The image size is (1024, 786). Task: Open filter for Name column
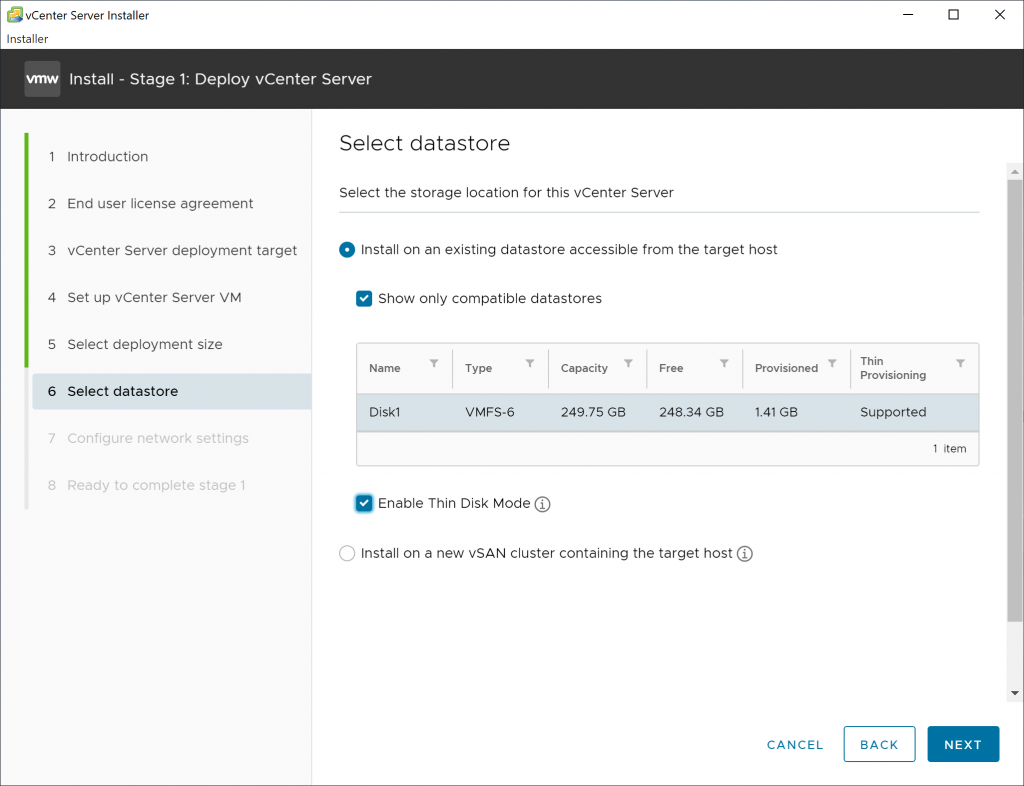[x=434, y=364]
